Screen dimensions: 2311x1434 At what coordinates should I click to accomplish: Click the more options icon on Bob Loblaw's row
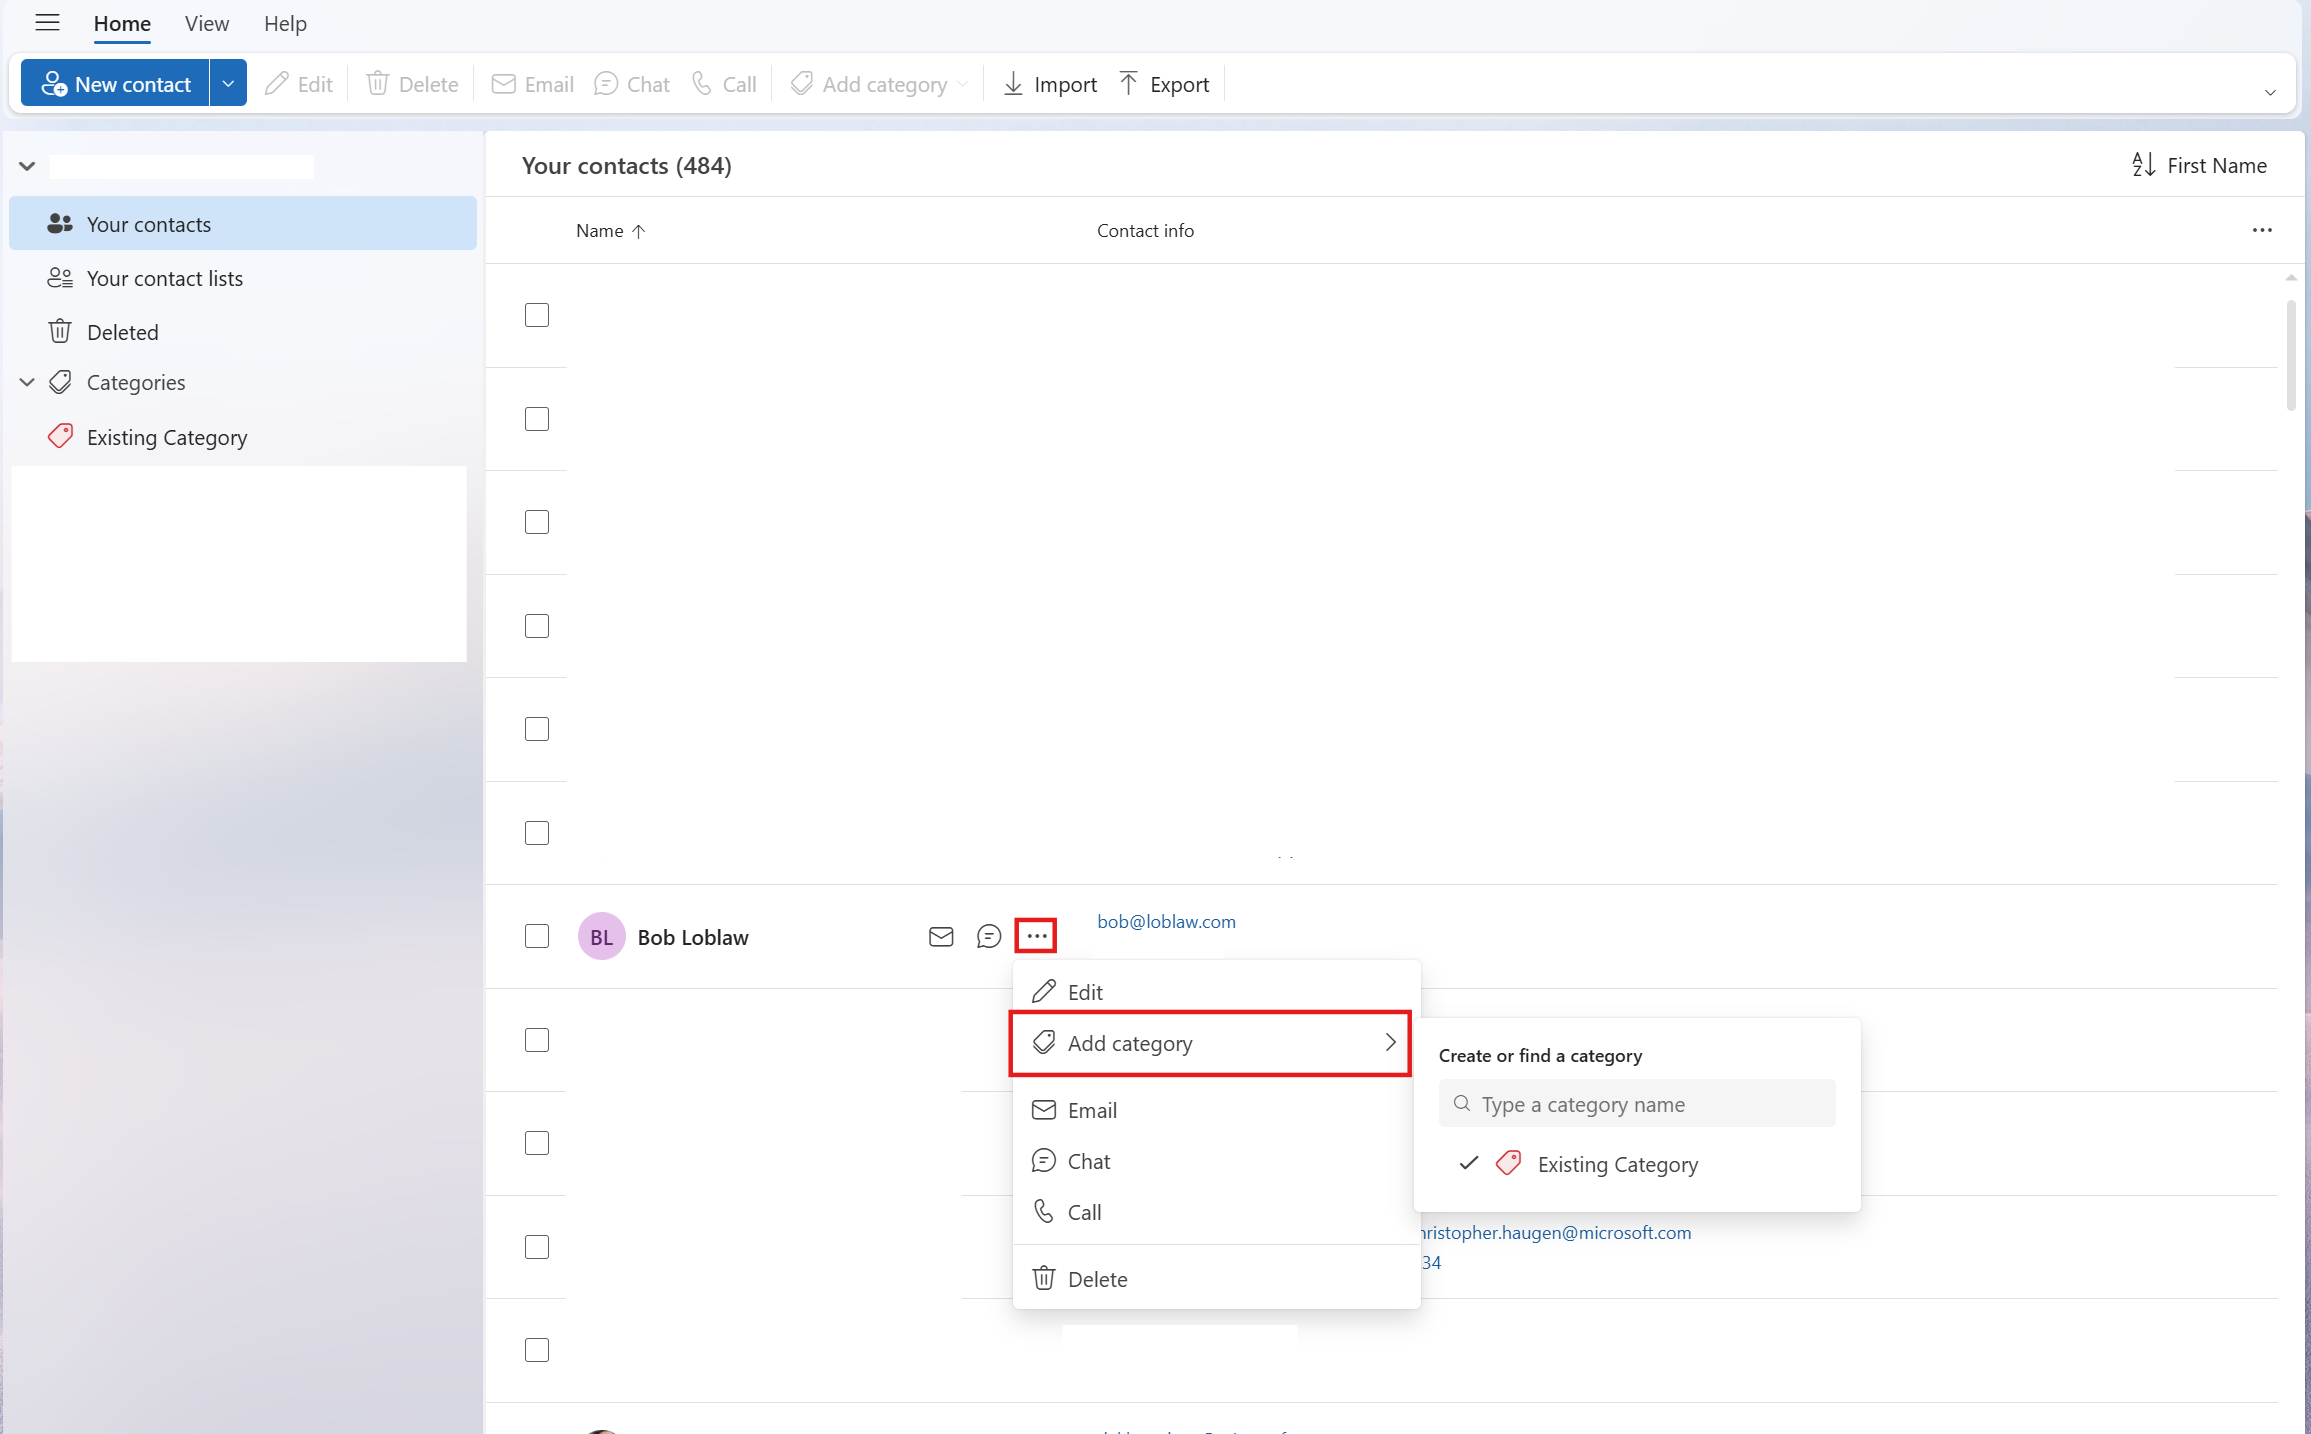[x=1035, y=935]
